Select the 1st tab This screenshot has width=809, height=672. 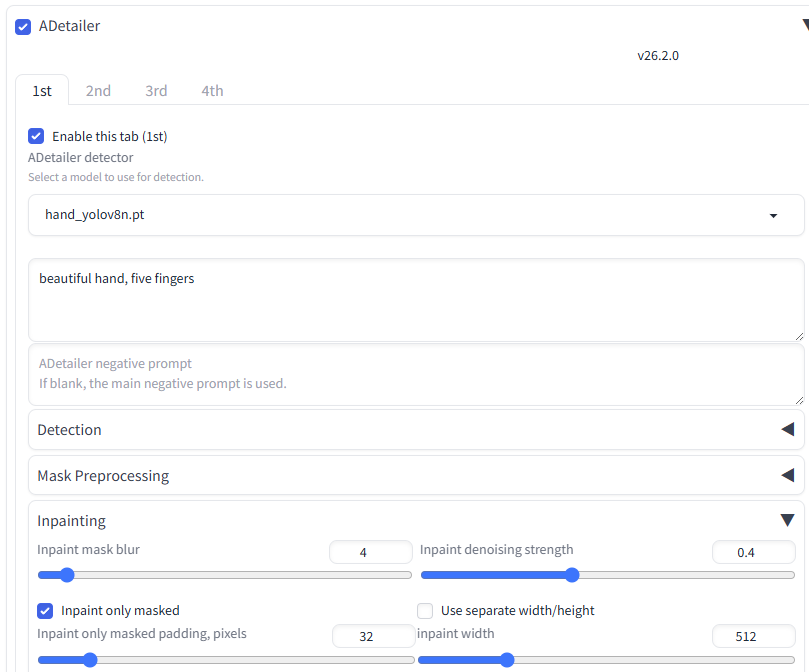[42, 91]
